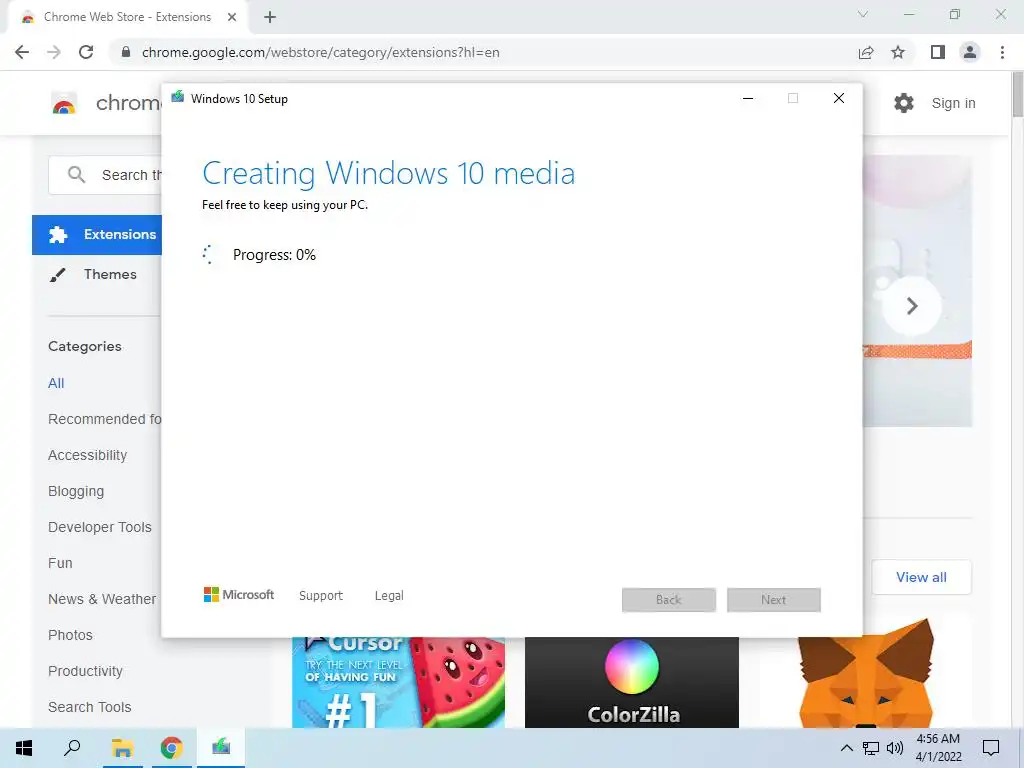
Task: Open File Explorer from the taskbar
Action: pos(122,748)
